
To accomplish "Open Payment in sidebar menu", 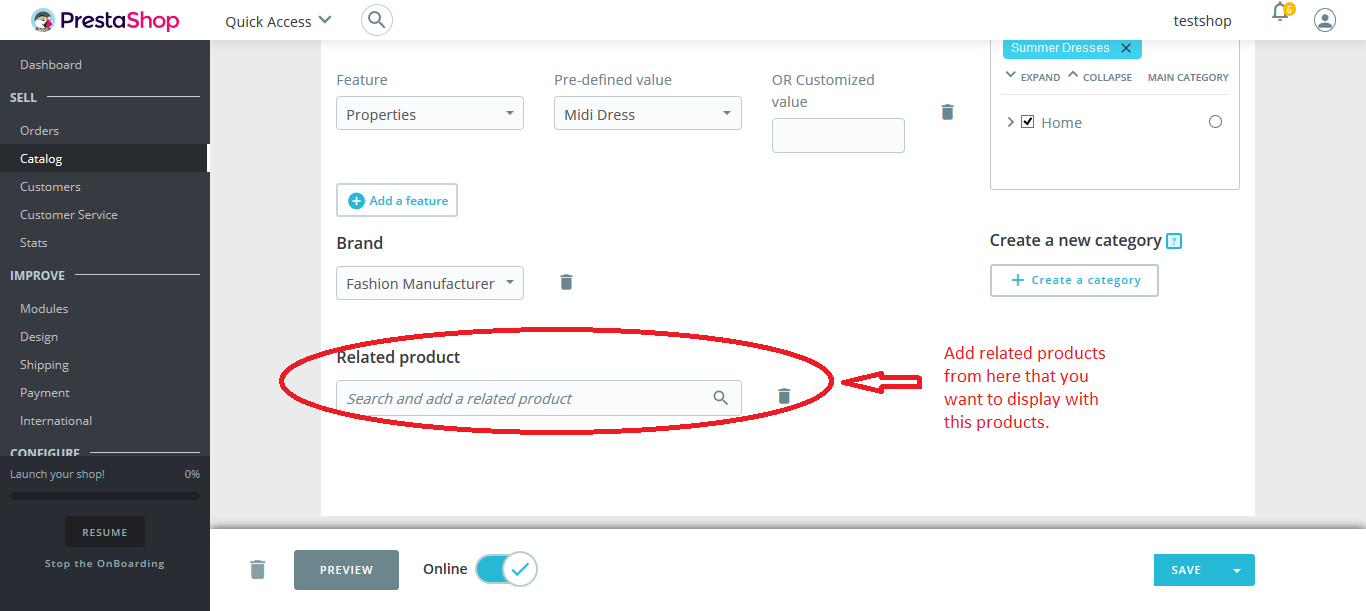I will pyautogui.click(x=45, y=393).
